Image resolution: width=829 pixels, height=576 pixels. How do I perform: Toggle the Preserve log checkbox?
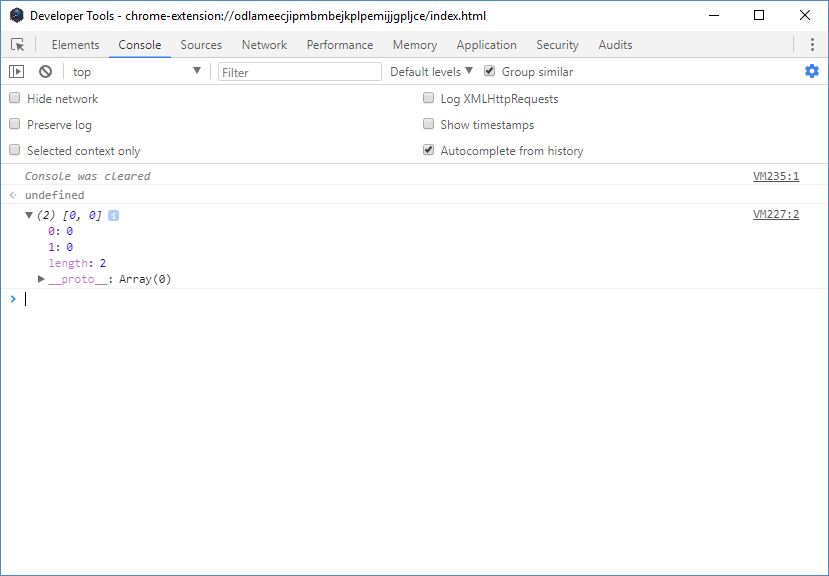pyautogui.click(x=15, y=124)
